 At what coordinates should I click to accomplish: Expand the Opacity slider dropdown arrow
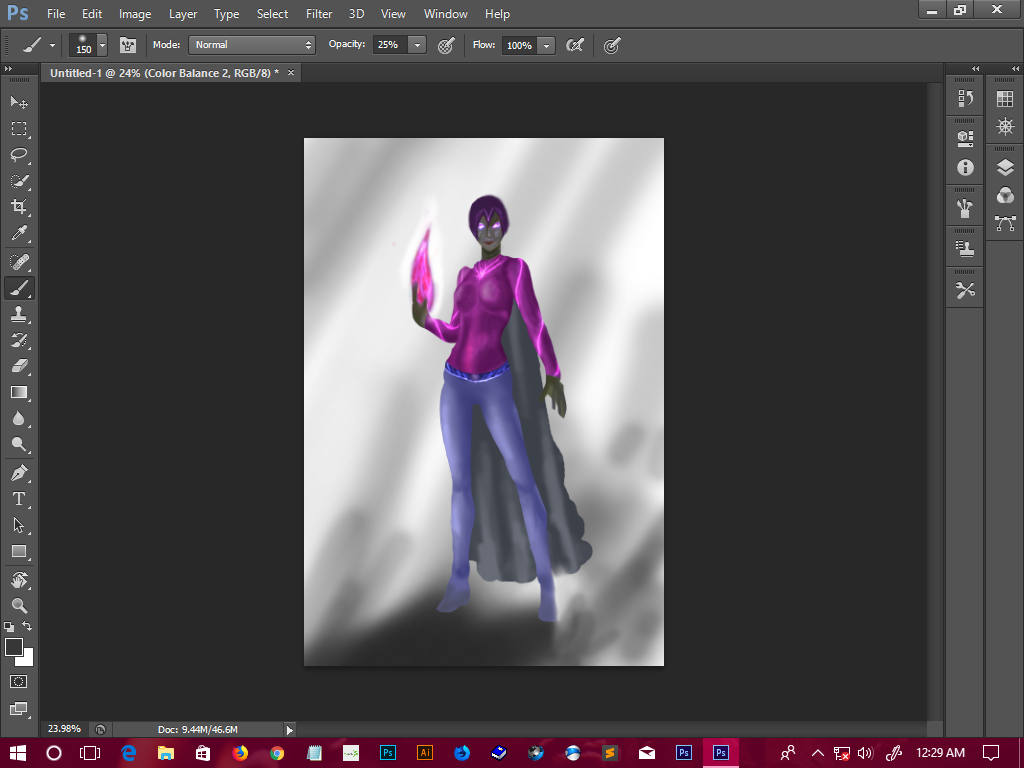click(417, 45)
